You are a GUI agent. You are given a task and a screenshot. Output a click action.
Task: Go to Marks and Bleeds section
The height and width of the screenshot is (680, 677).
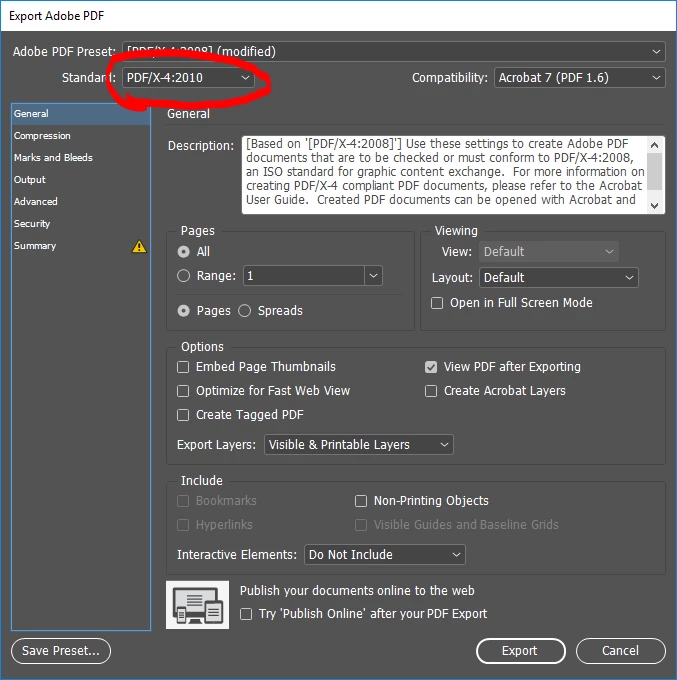(81, 157)
